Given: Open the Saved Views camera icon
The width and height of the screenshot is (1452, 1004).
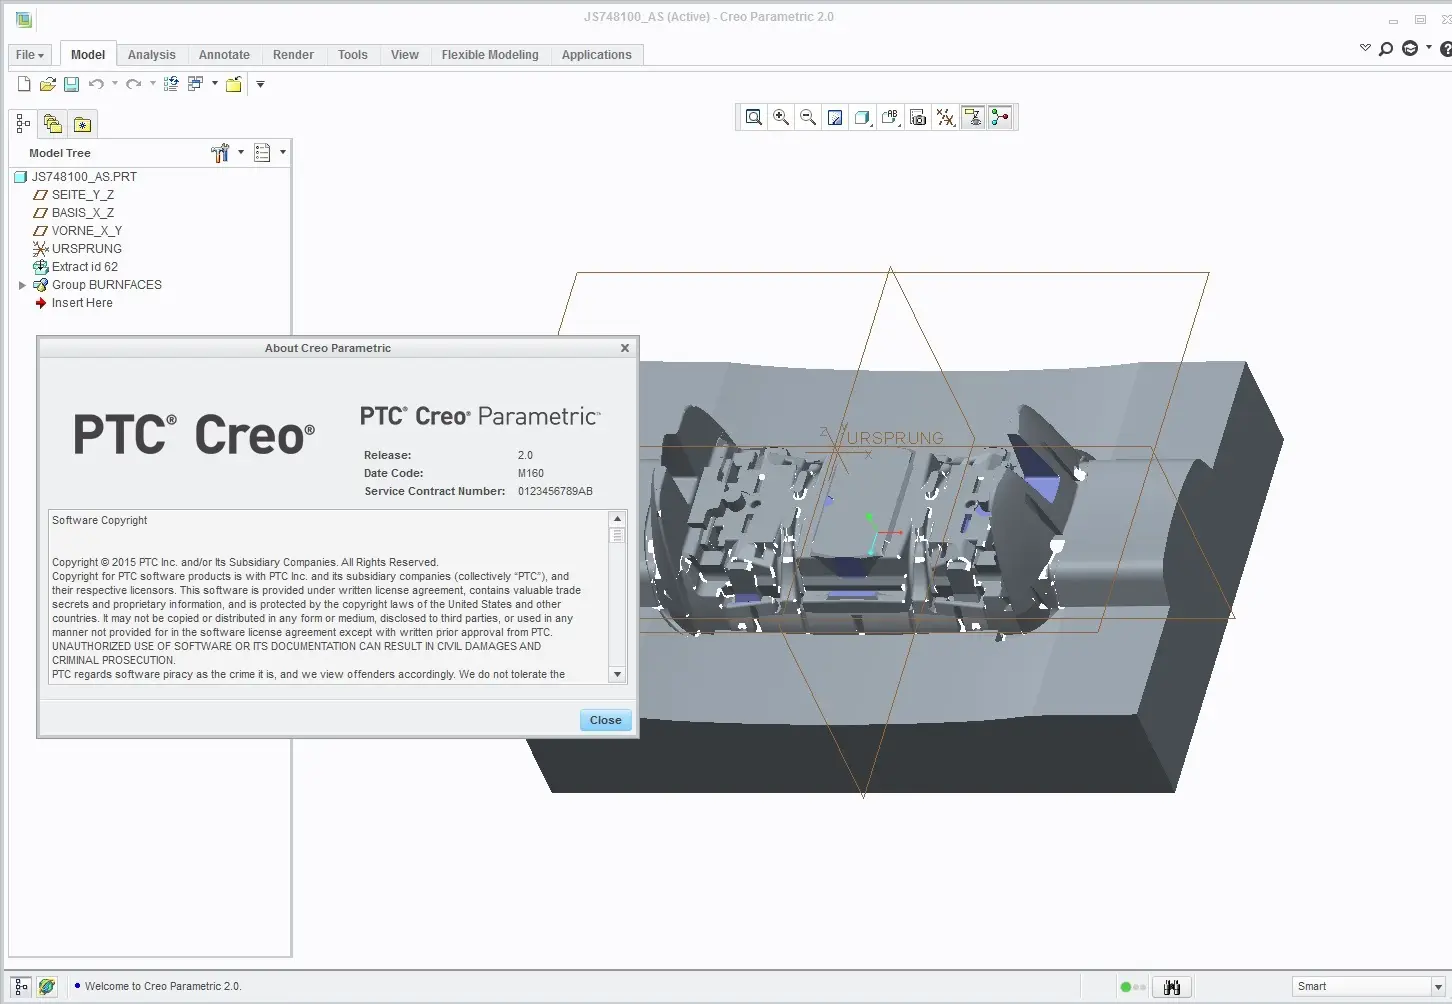Looking at the screenshot, I should pyautogui.click(x=918, y=118).
